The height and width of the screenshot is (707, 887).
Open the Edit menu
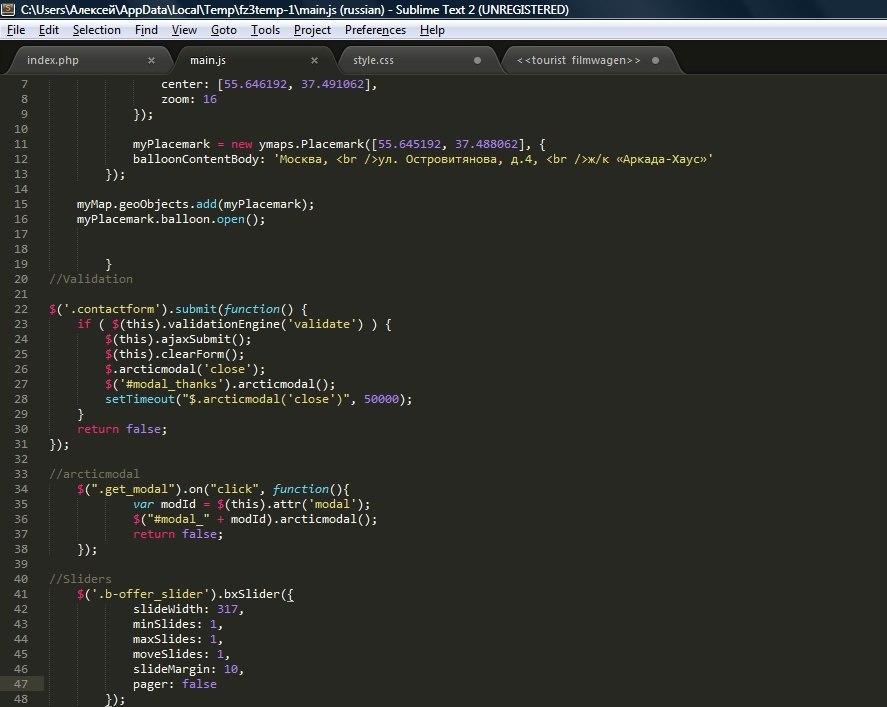click(x=48, y=30)
